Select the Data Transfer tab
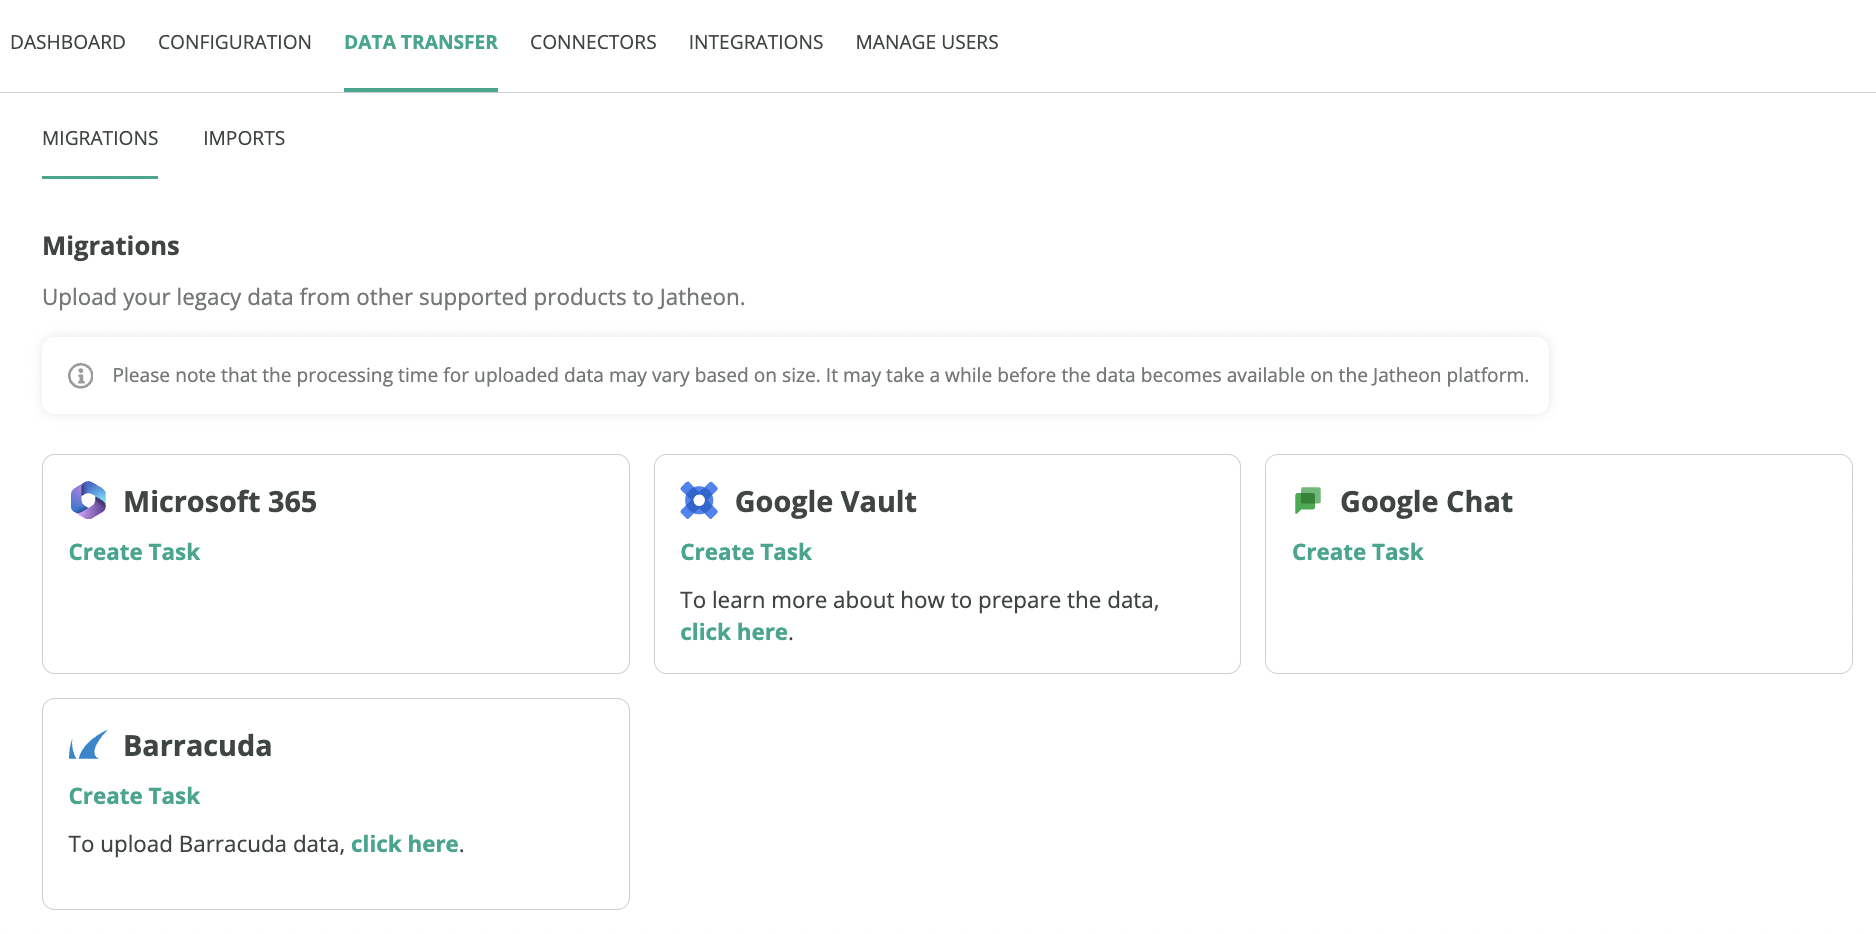This screenshot has height=934, width=1876. coord(421,42)
